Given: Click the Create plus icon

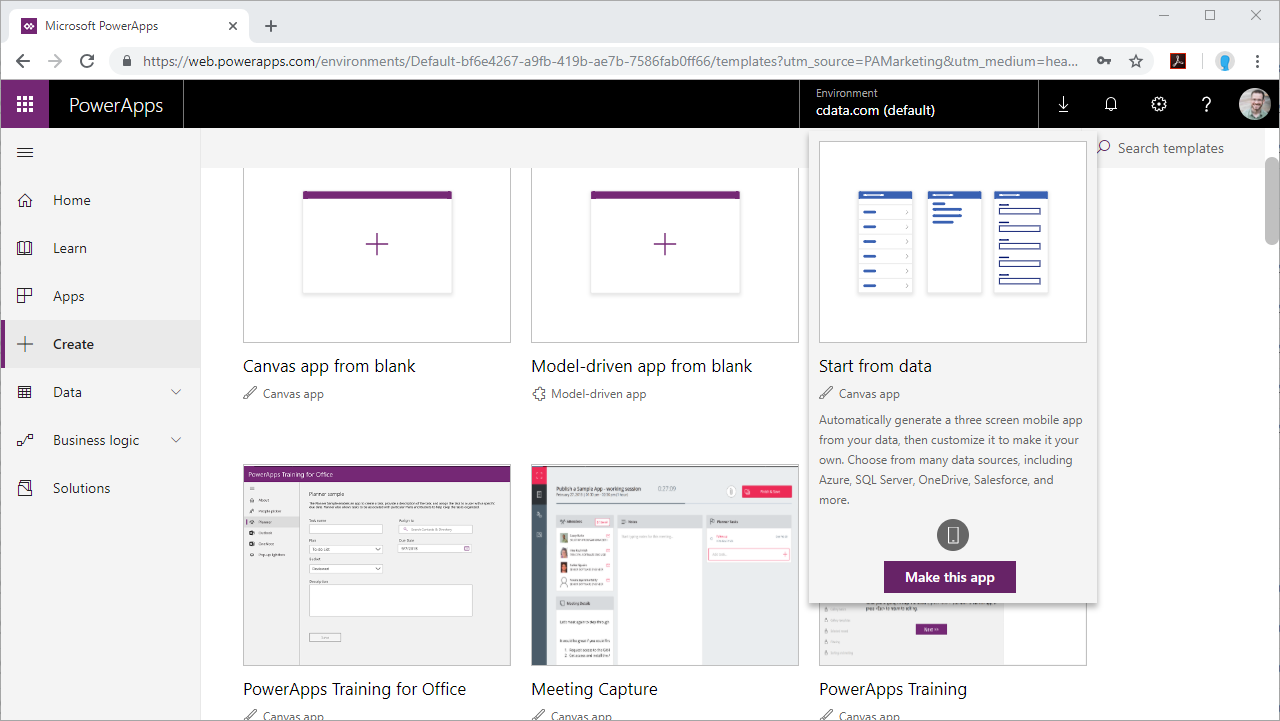Looking at the screenshot, I should 25,344.
